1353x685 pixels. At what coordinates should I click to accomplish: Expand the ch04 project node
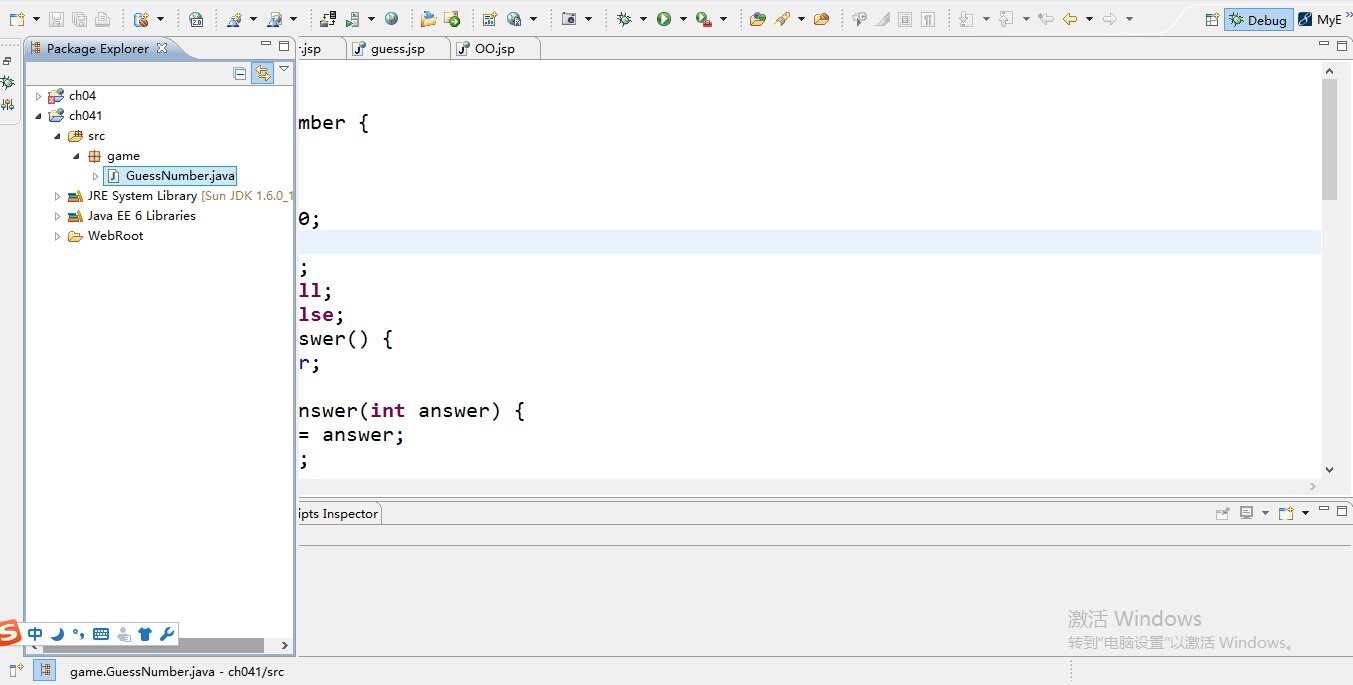click(39, 96)
